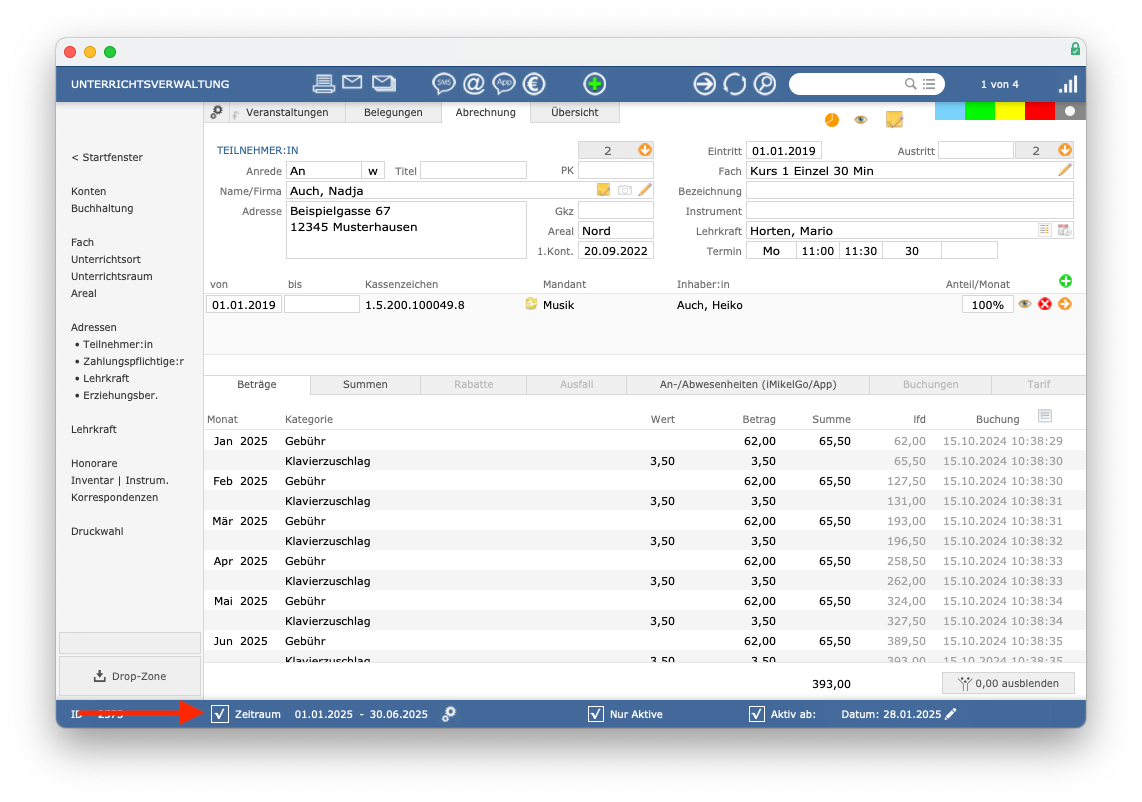
Task: Click the gray circle toggle after the red swatch
Action: point(1070,111)
